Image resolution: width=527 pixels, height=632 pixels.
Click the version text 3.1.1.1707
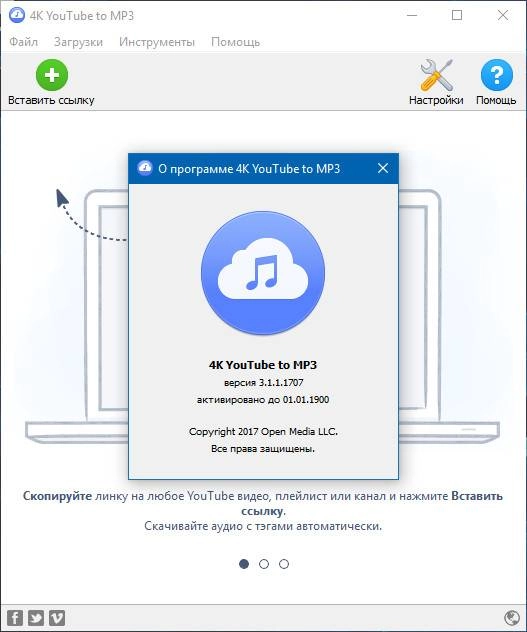[263, 383]
